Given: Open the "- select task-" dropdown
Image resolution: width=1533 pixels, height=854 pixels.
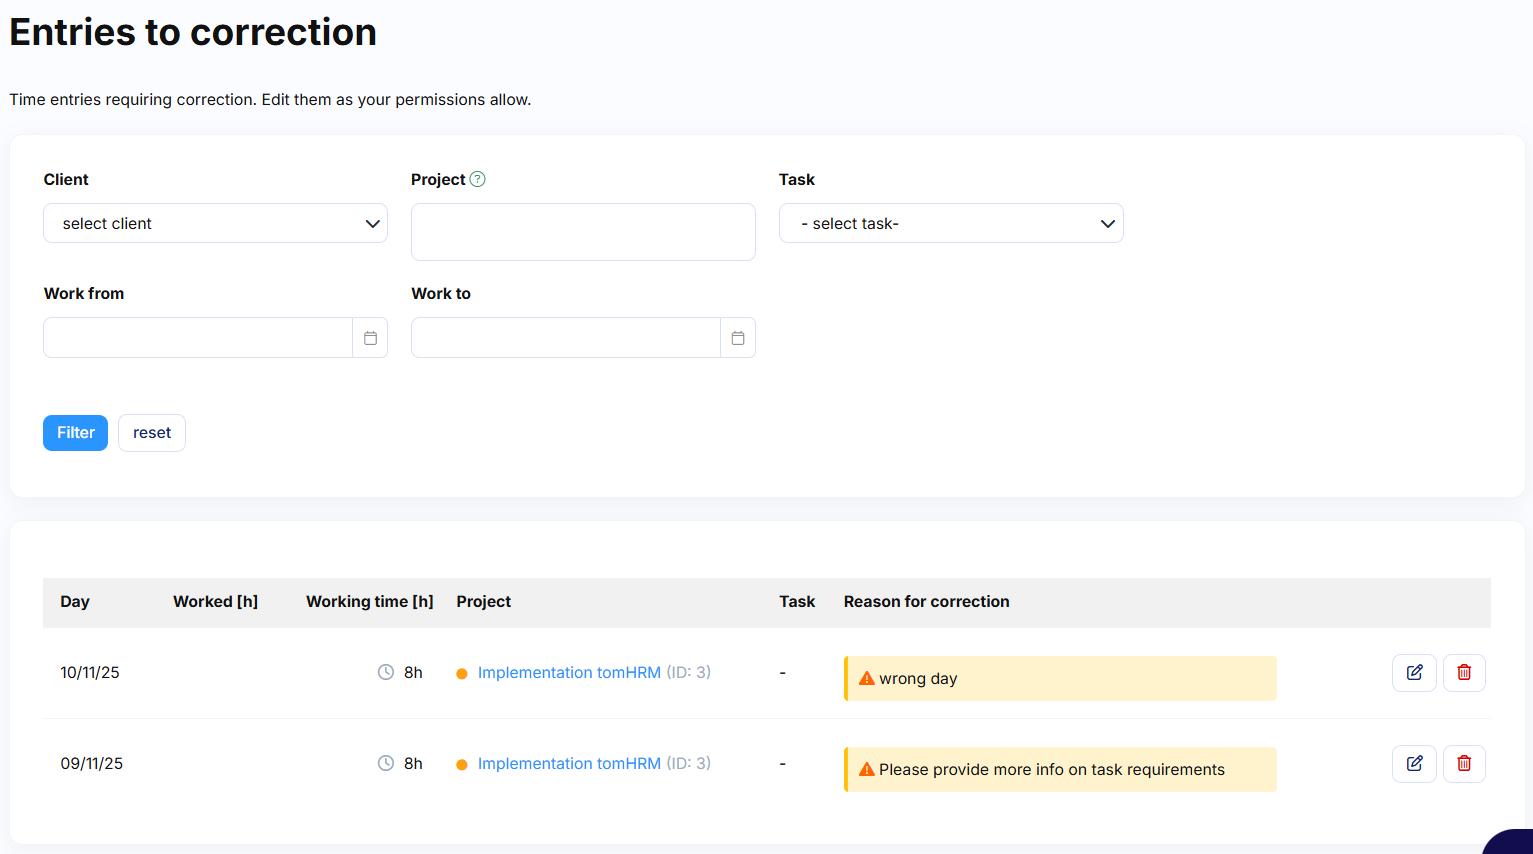Looking at the screenshot, I should (951, 223).
